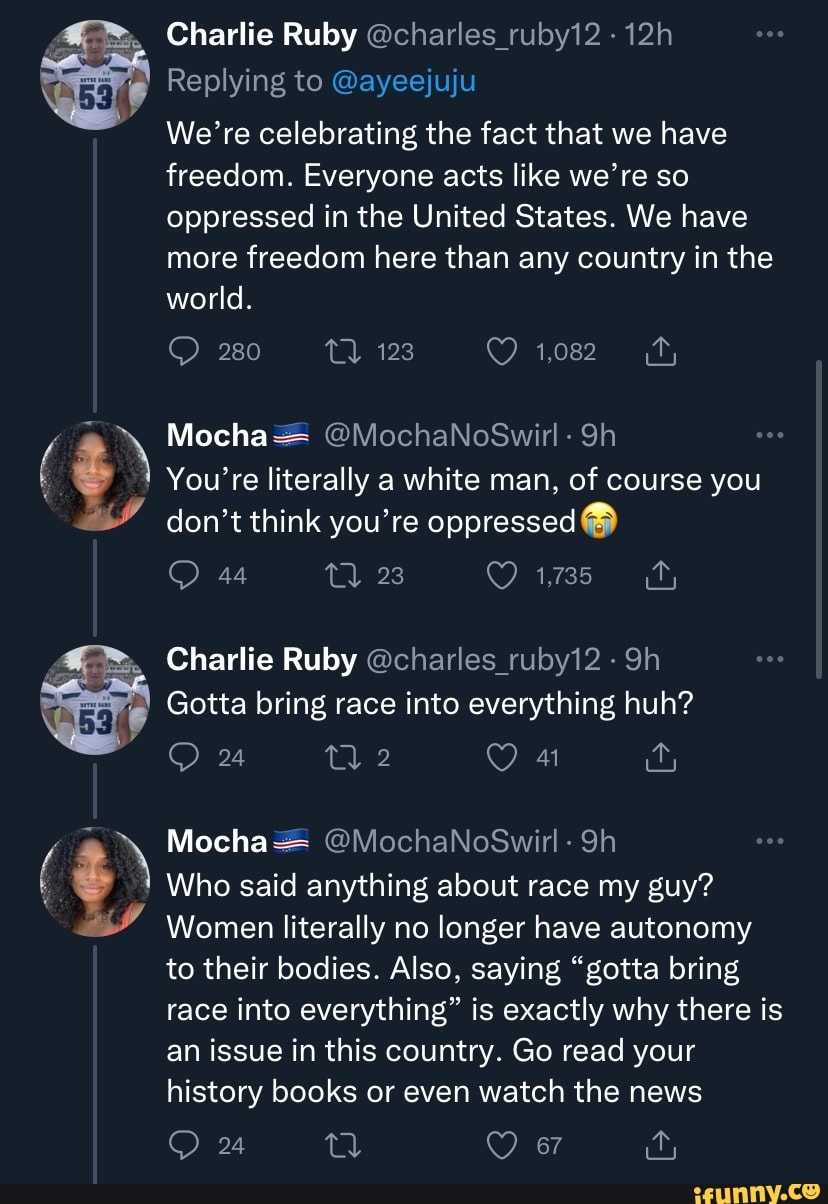Click the scrollbar on the right edge

(x=819, y=520)
